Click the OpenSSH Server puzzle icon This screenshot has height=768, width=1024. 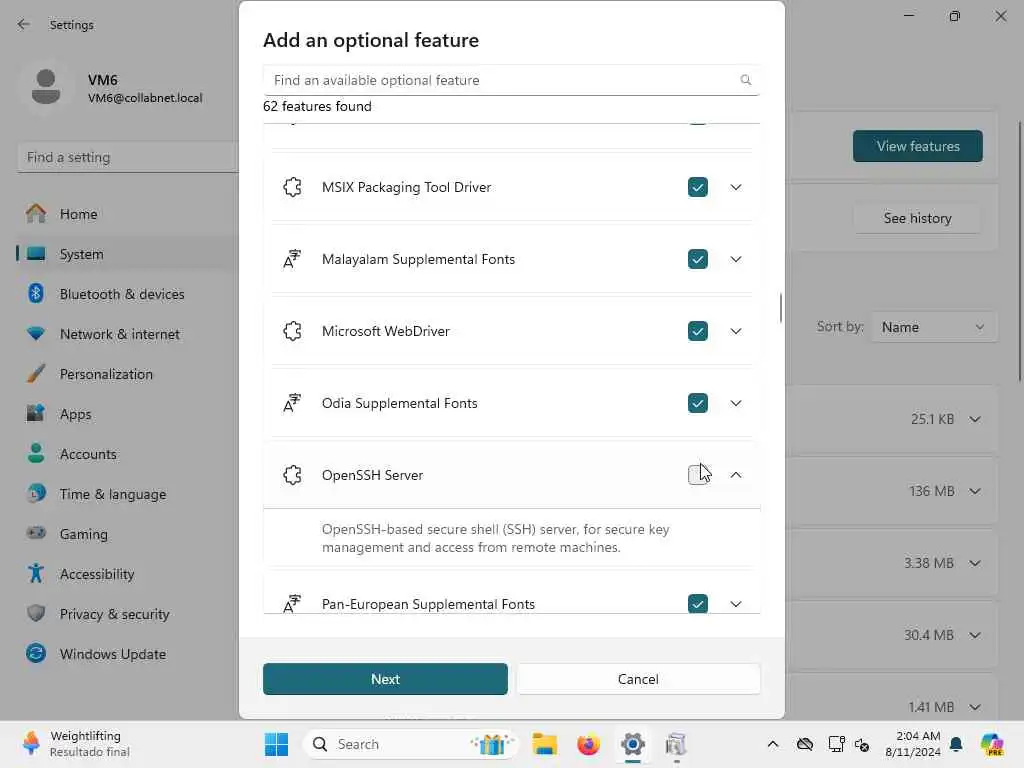tap(293, 475)
